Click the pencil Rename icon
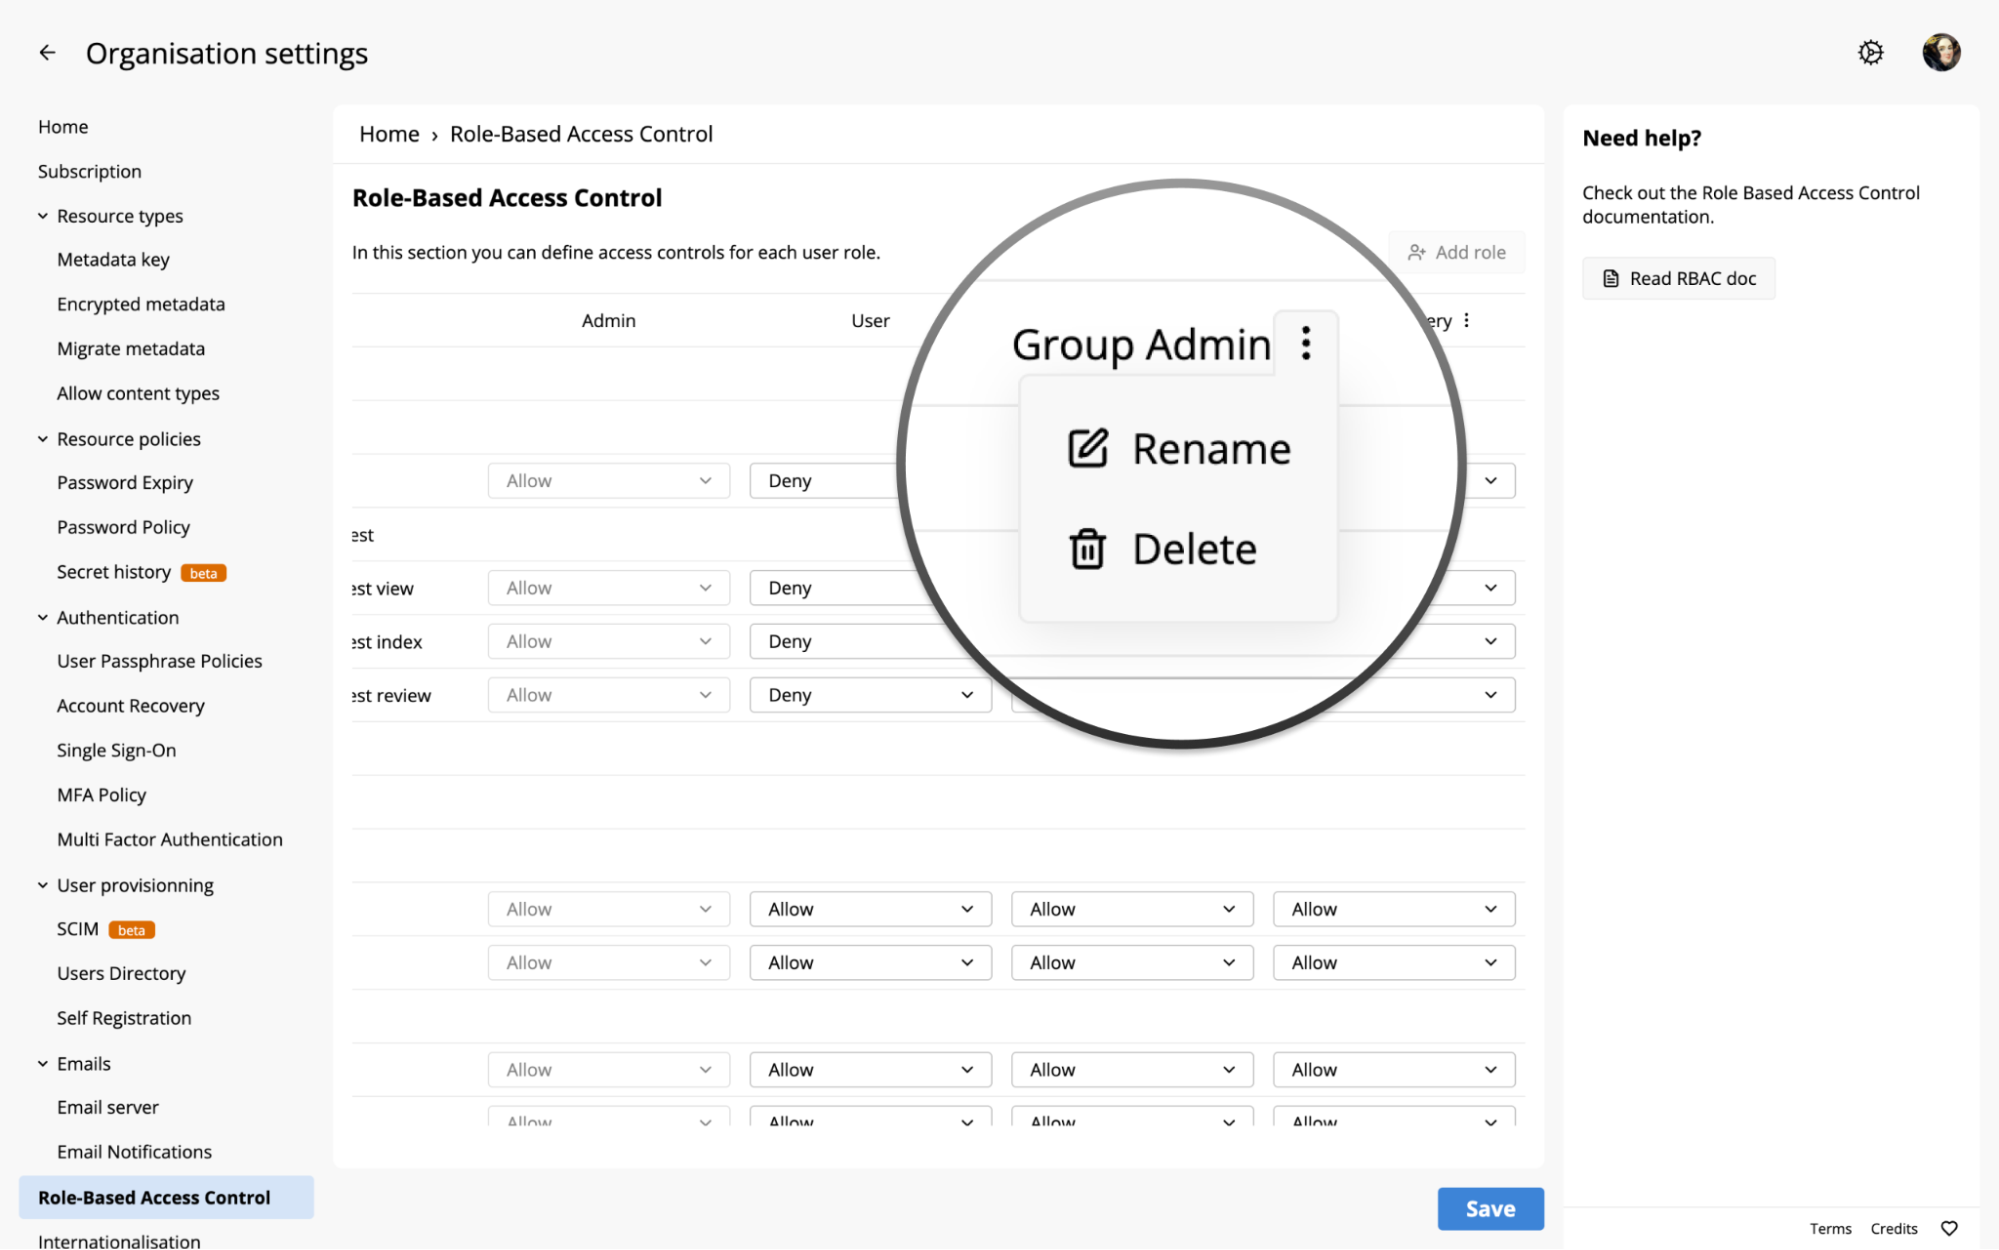The height and width of the screenshot is (1250, 1999). click(x=1088, y=449)
